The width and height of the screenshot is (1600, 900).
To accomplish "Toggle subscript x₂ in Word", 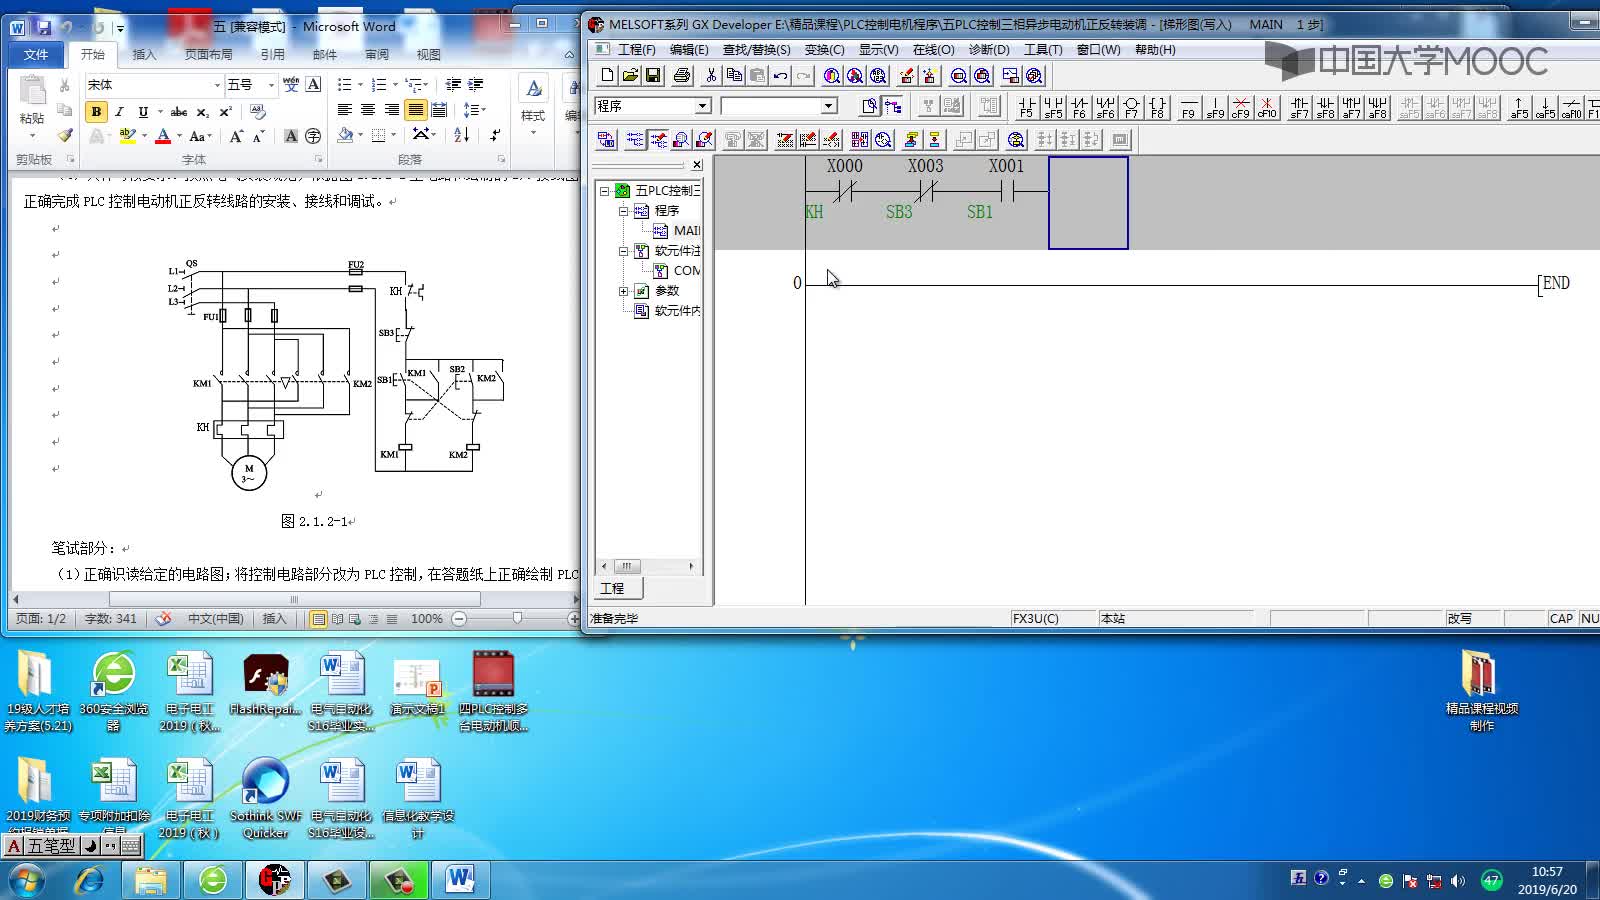I will click(x=203, y=112).
